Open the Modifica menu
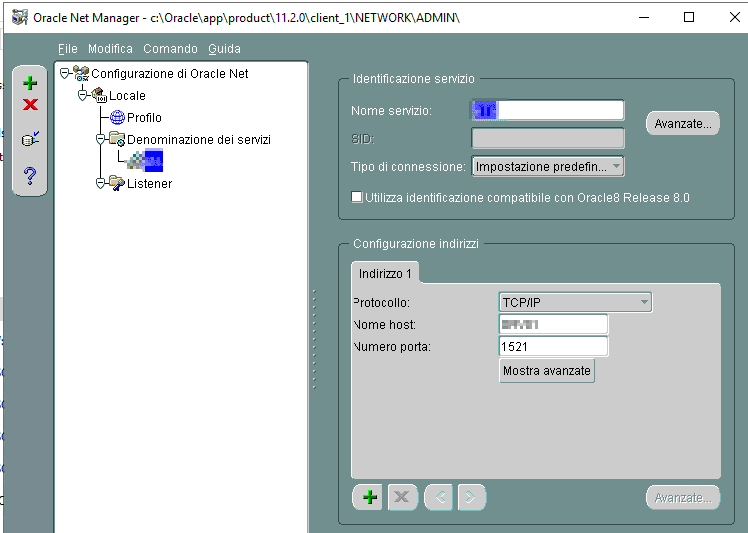Image resolution: width=748 pixels, height=533 pixels. click(110, 49)
